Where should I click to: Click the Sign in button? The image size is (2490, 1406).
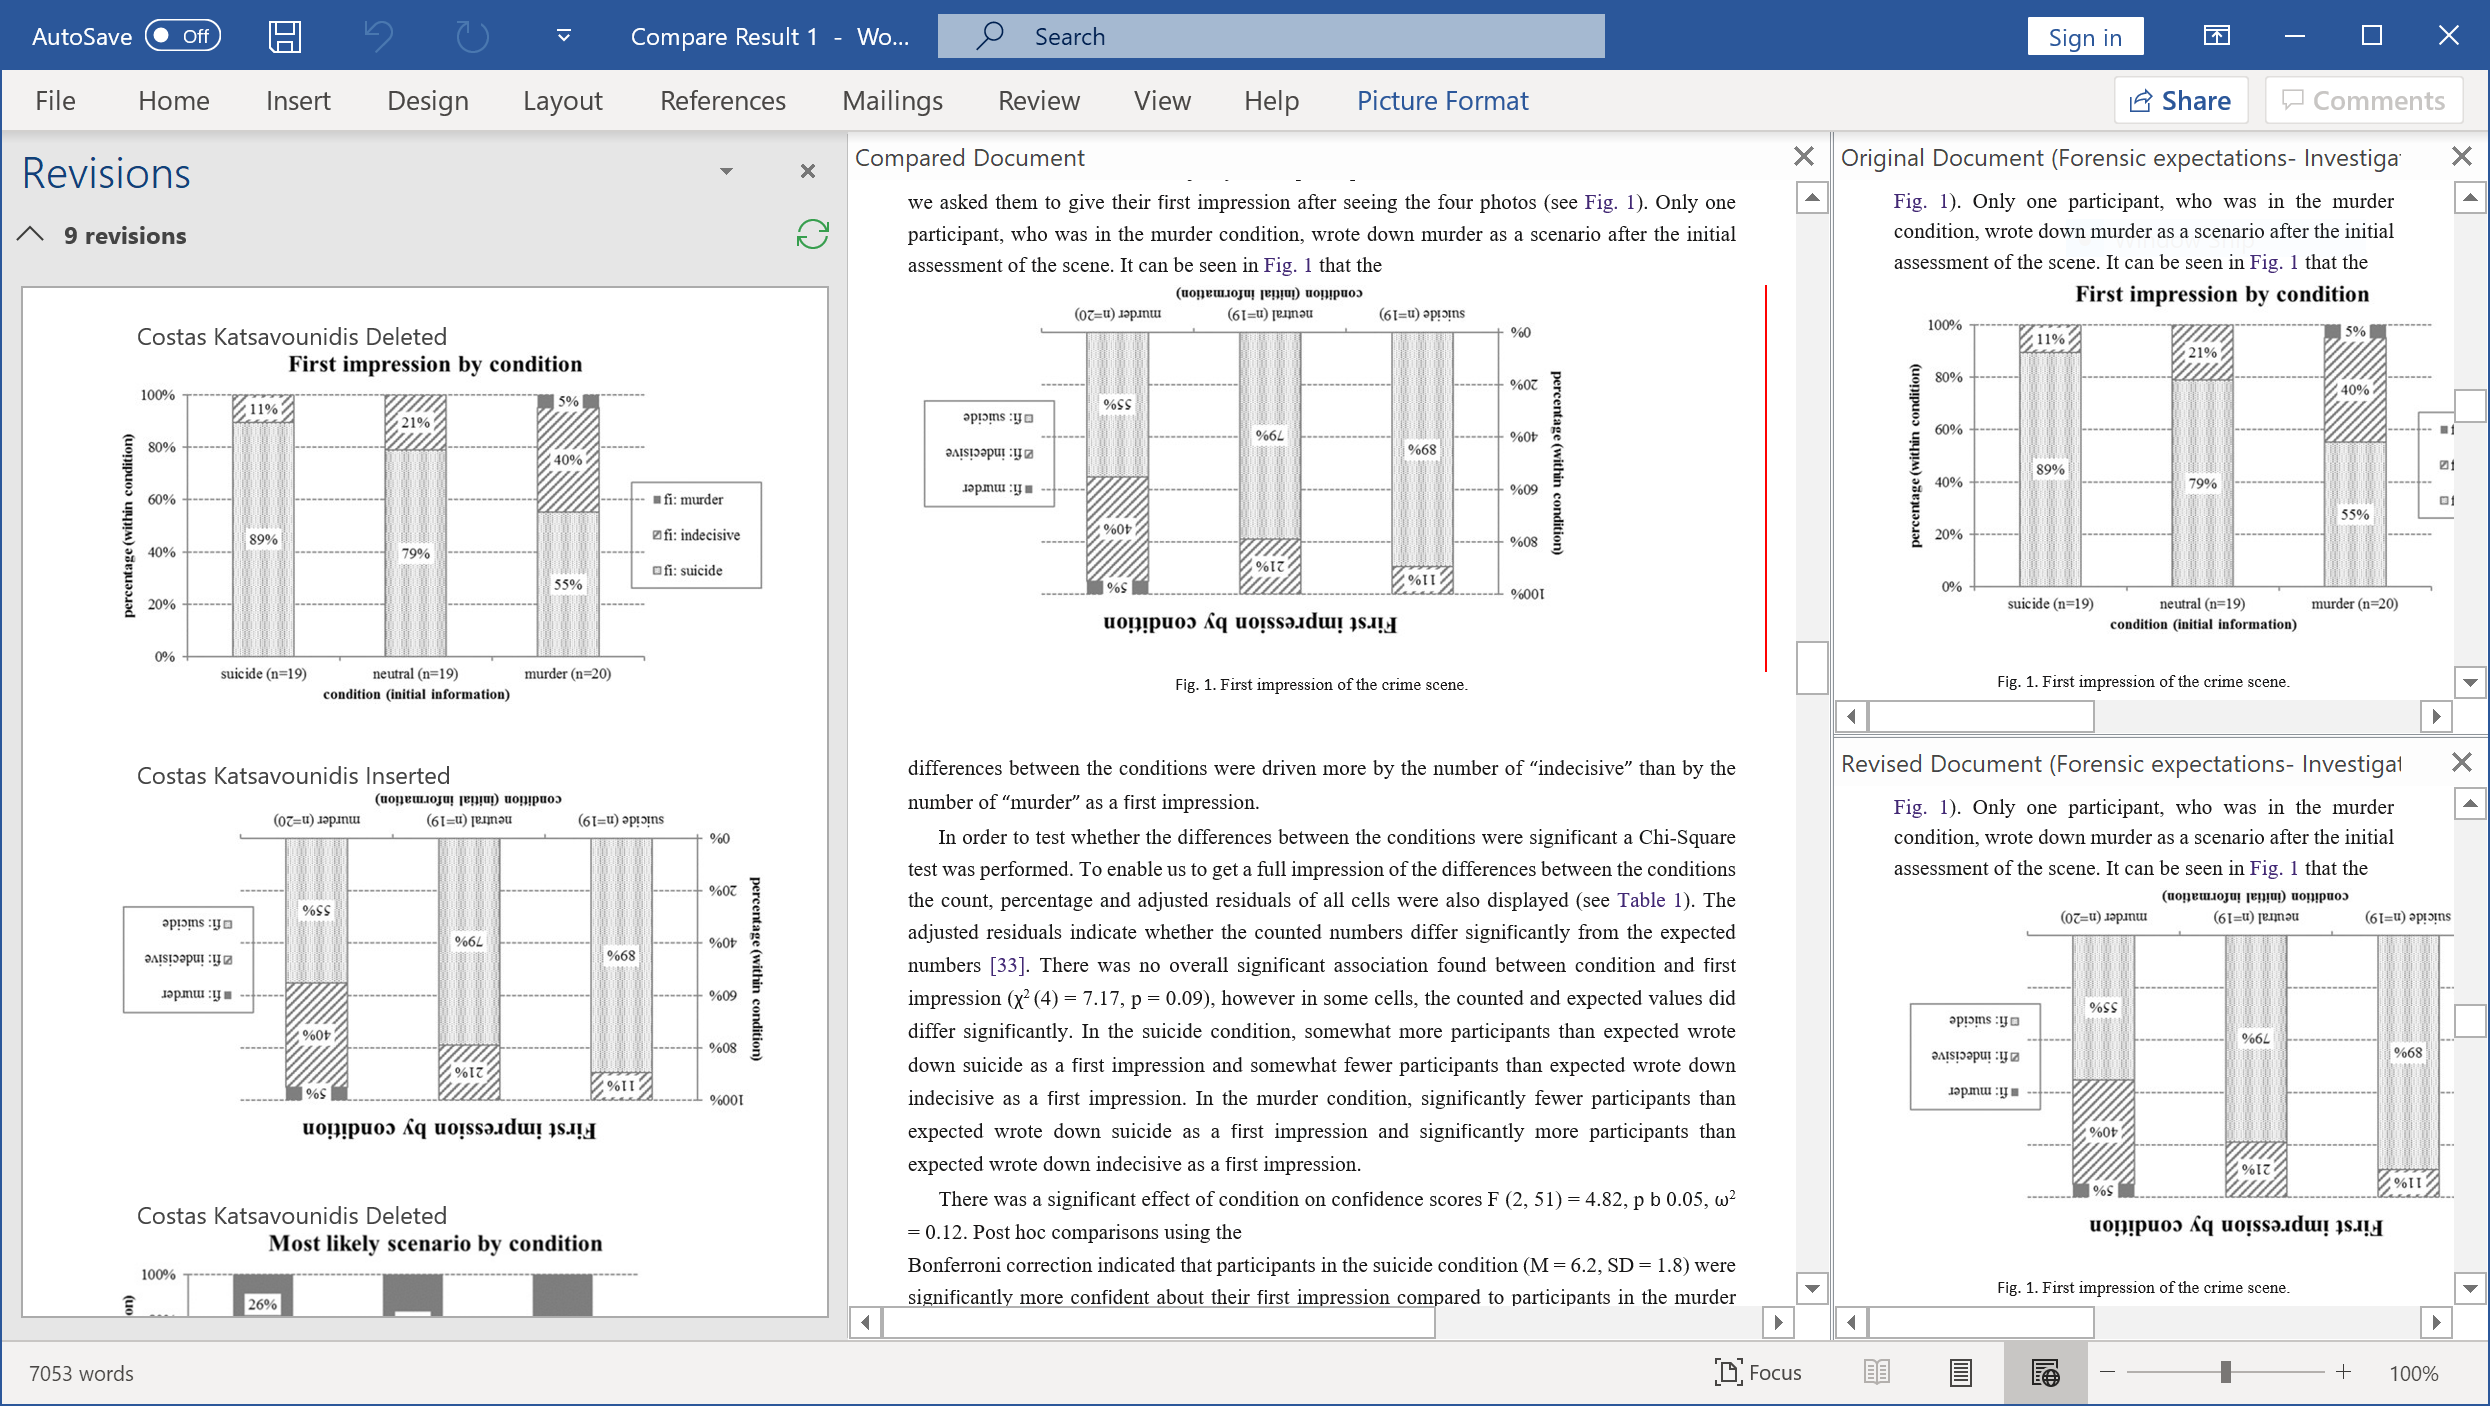[2084, 37]
